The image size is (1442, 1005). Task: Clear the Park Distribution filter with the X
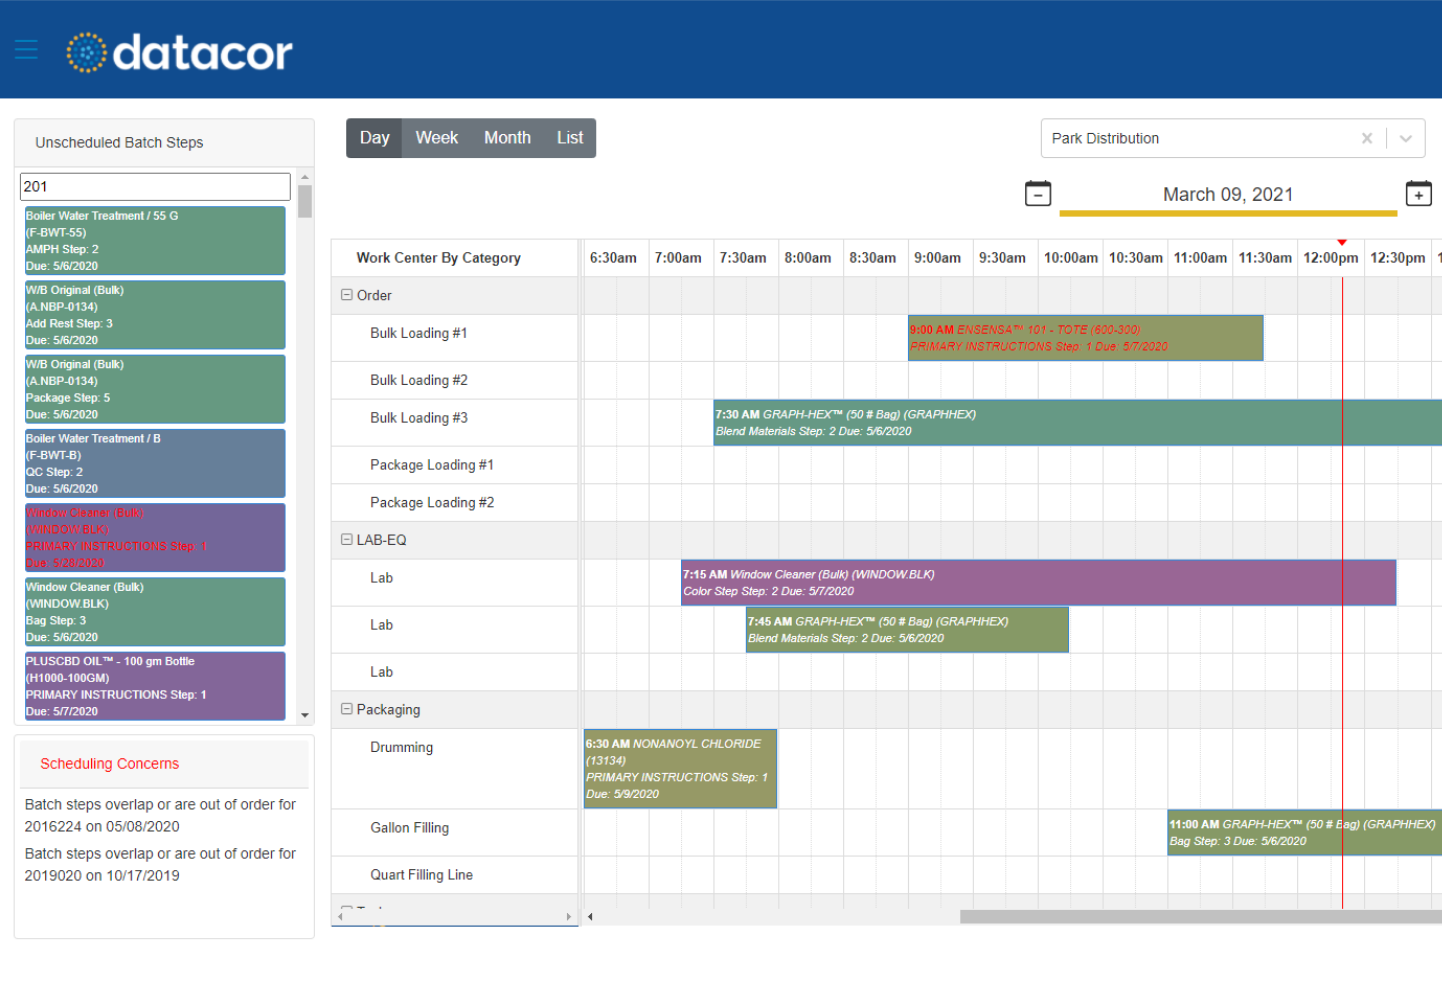(1367, 139)
